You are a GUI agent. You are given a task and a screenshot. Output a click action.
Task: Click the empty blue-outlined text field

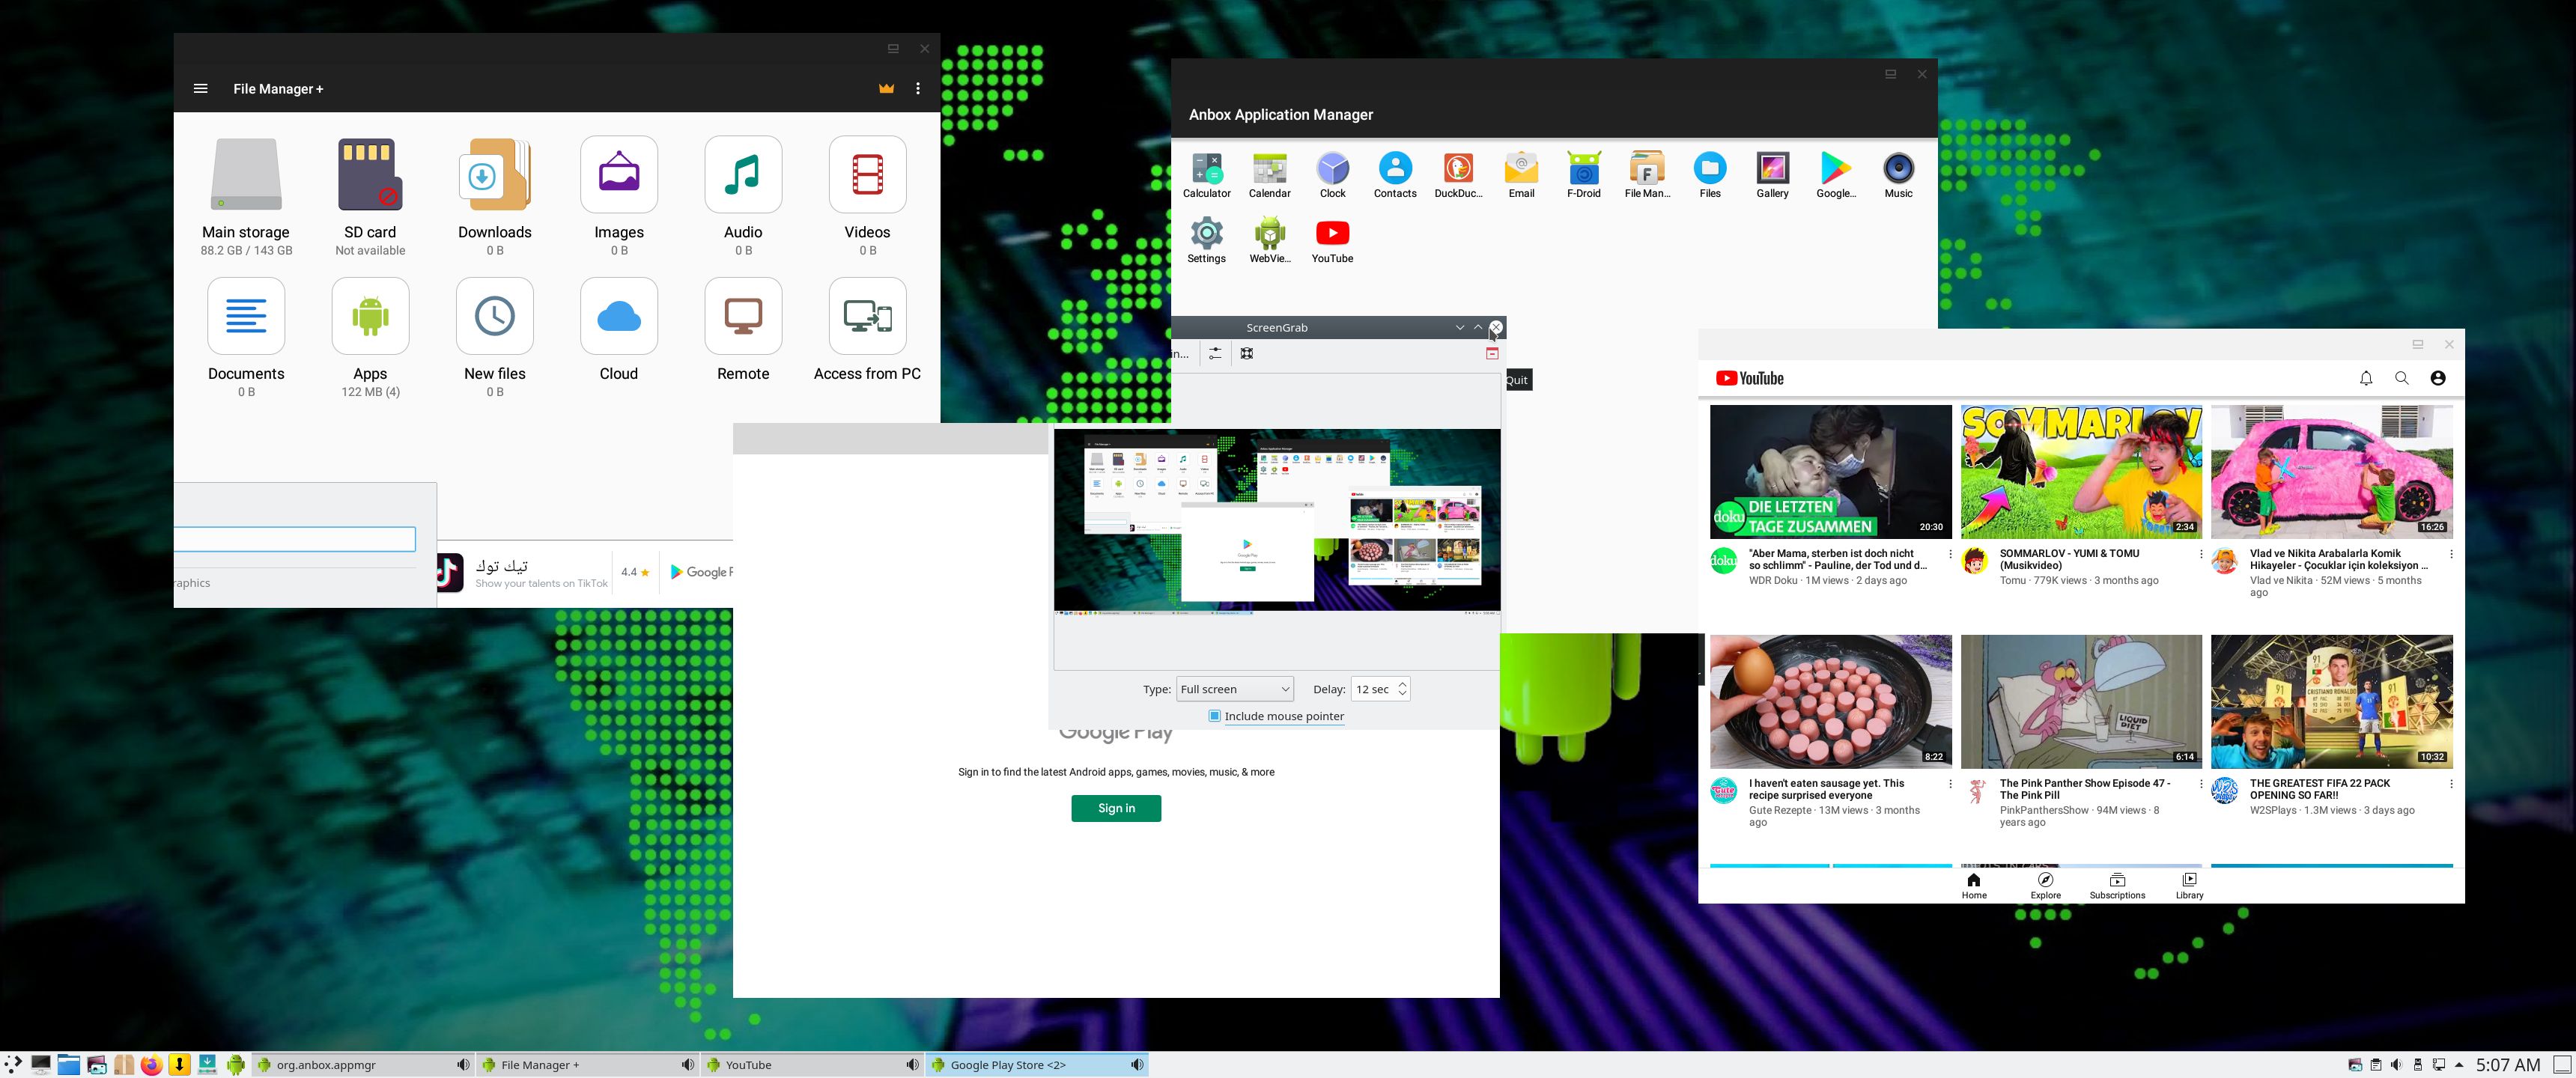295,539
